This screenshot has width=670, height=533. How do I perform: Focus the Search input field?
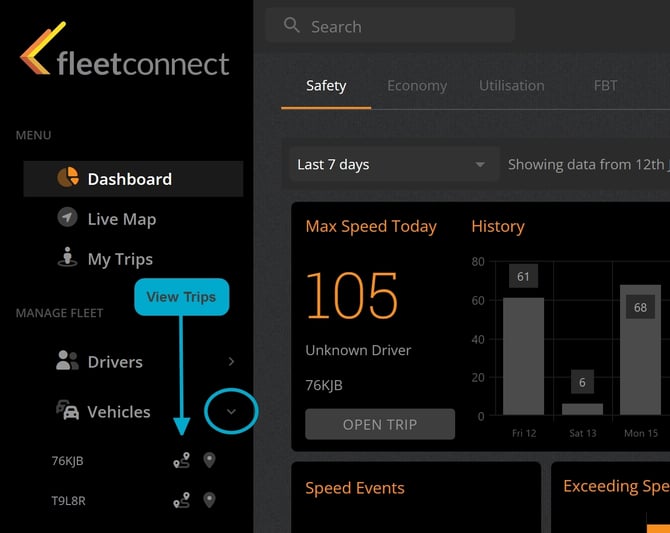pyautogui.click(x=390, y=26)
